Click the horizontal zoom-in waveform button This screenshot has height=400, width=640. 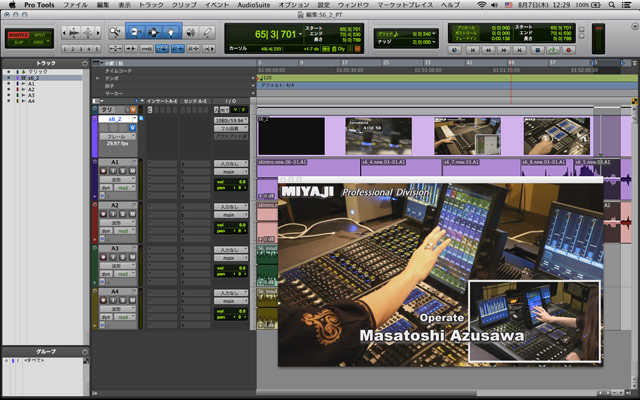tap(74, 32)
